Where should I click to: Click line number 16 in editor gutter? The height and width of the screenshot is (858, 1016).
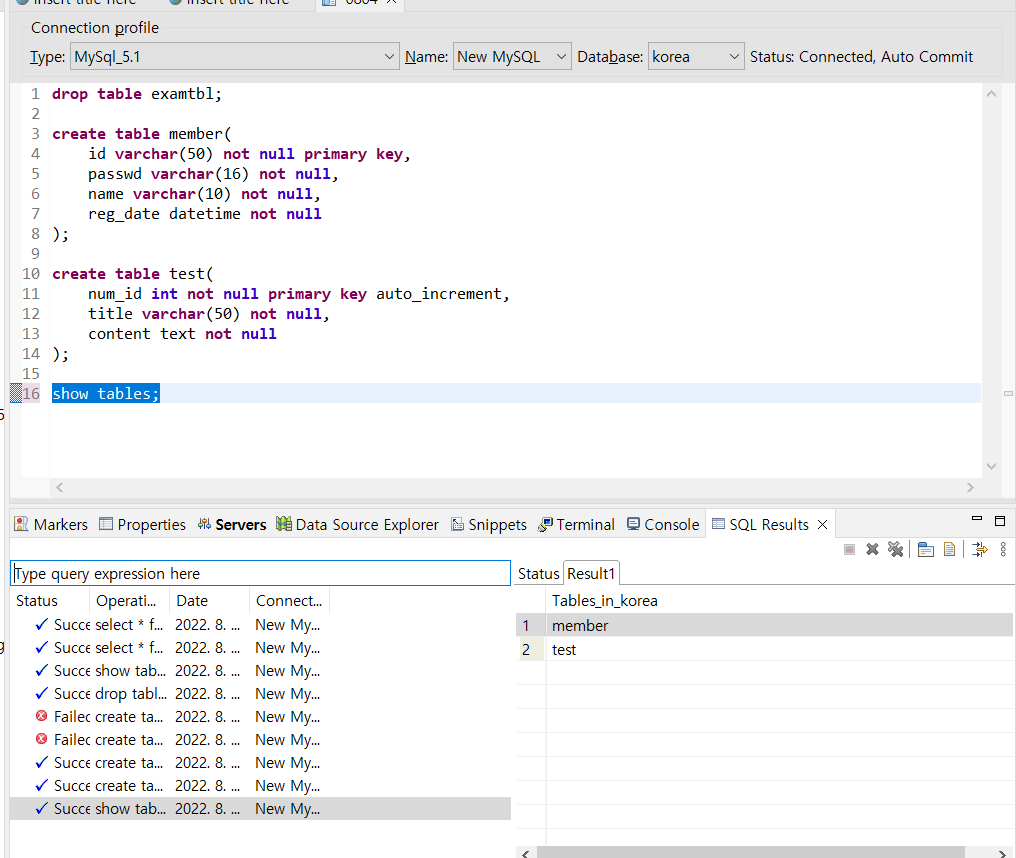[x=30, y=393]
